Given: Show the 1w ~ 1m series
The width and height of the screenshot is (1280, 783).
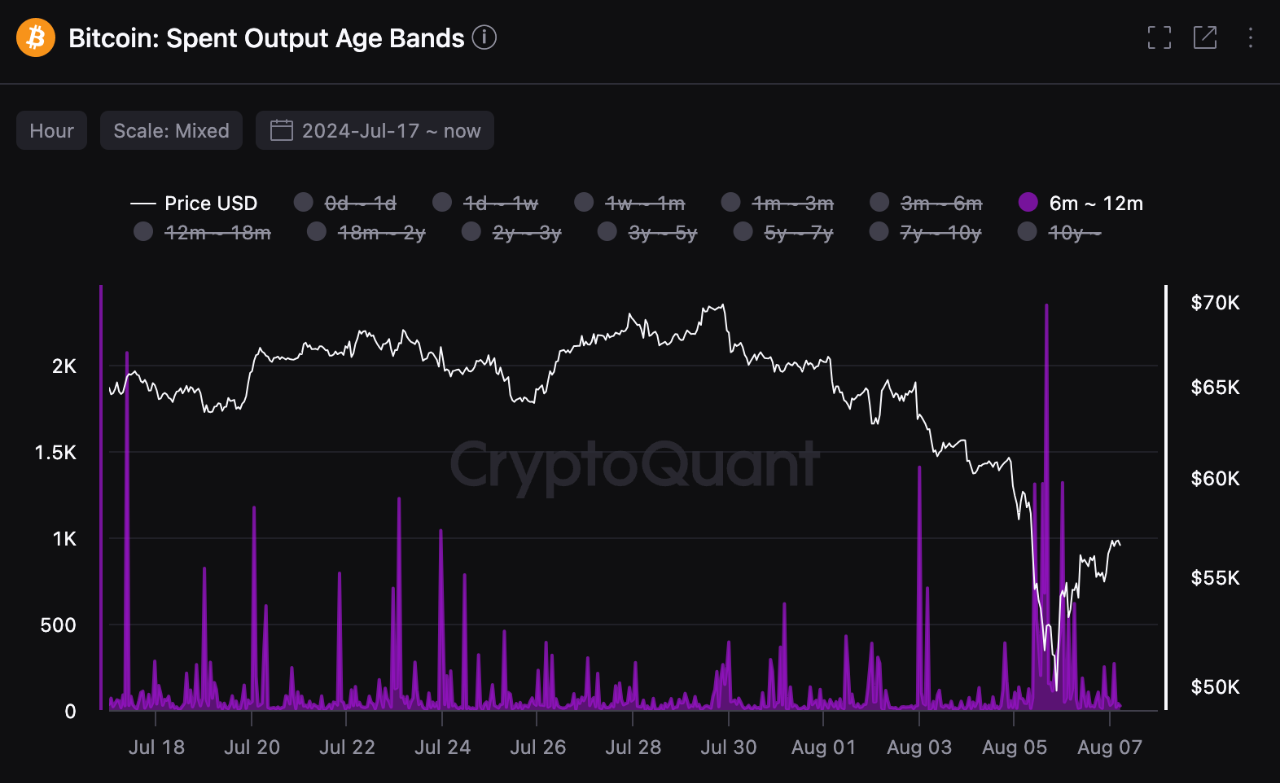Looking at the screenshot, I should tap(582, 202).
